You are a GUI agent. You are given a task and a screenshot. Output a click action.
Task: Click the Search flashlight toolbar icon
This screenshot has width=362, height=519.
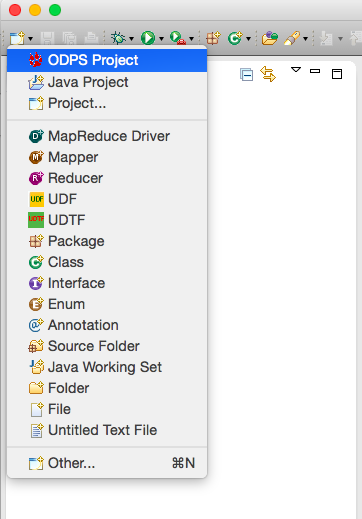click(292, 38)
